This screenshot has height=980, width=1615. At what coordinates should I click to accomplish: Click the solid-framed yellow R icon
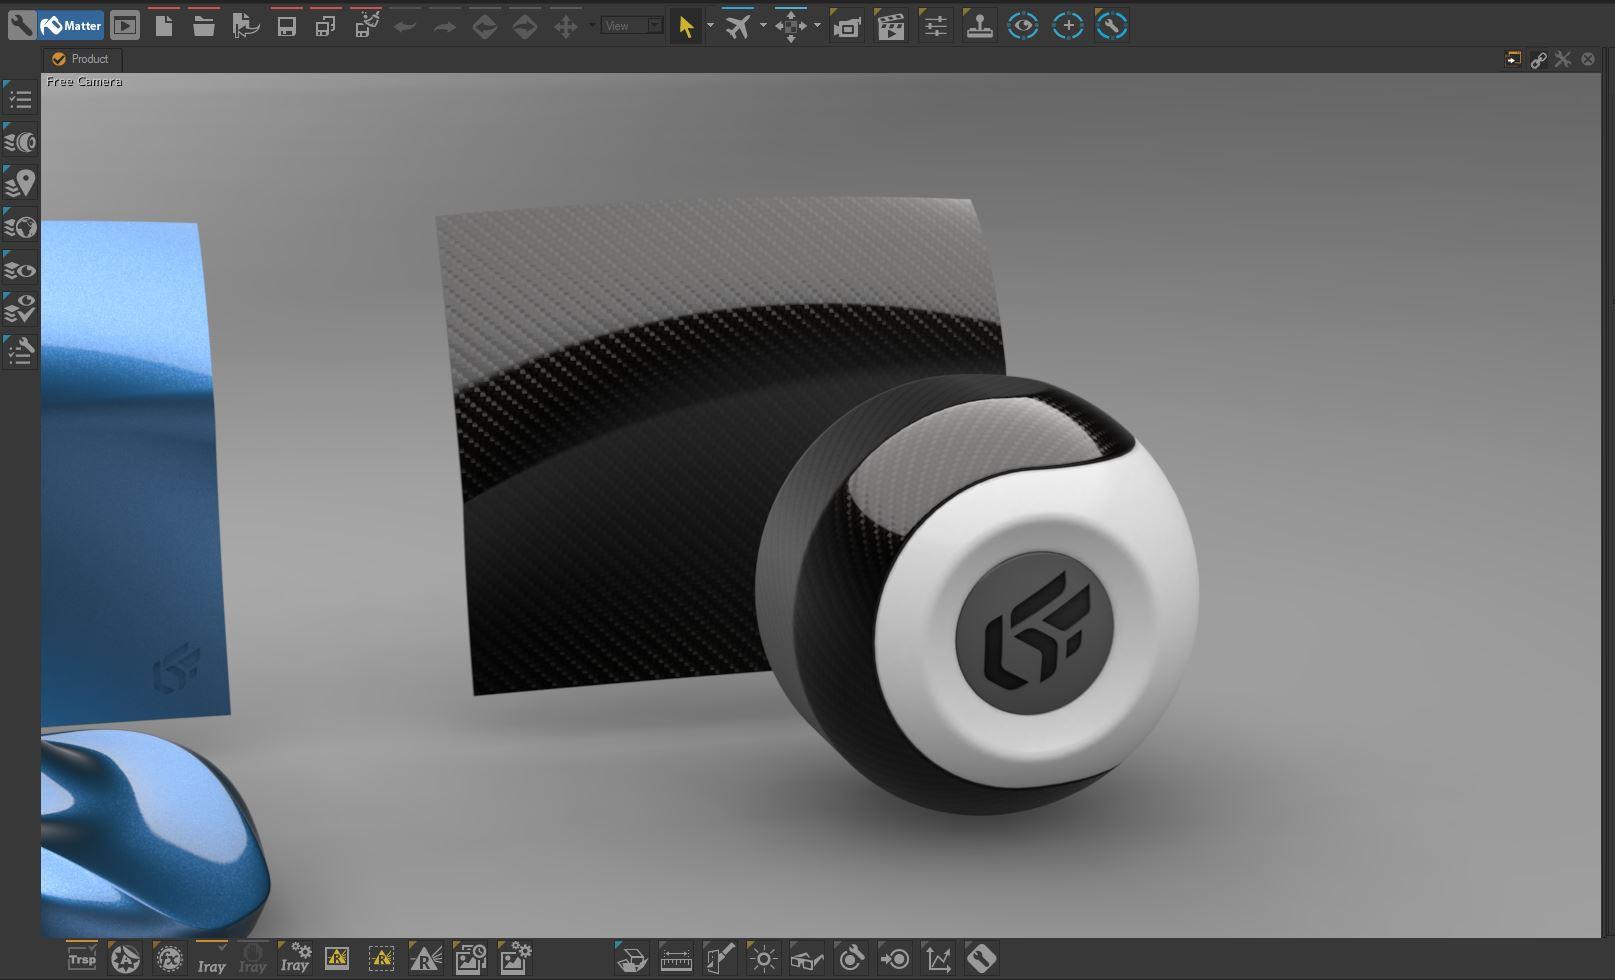tap(337, 959)
